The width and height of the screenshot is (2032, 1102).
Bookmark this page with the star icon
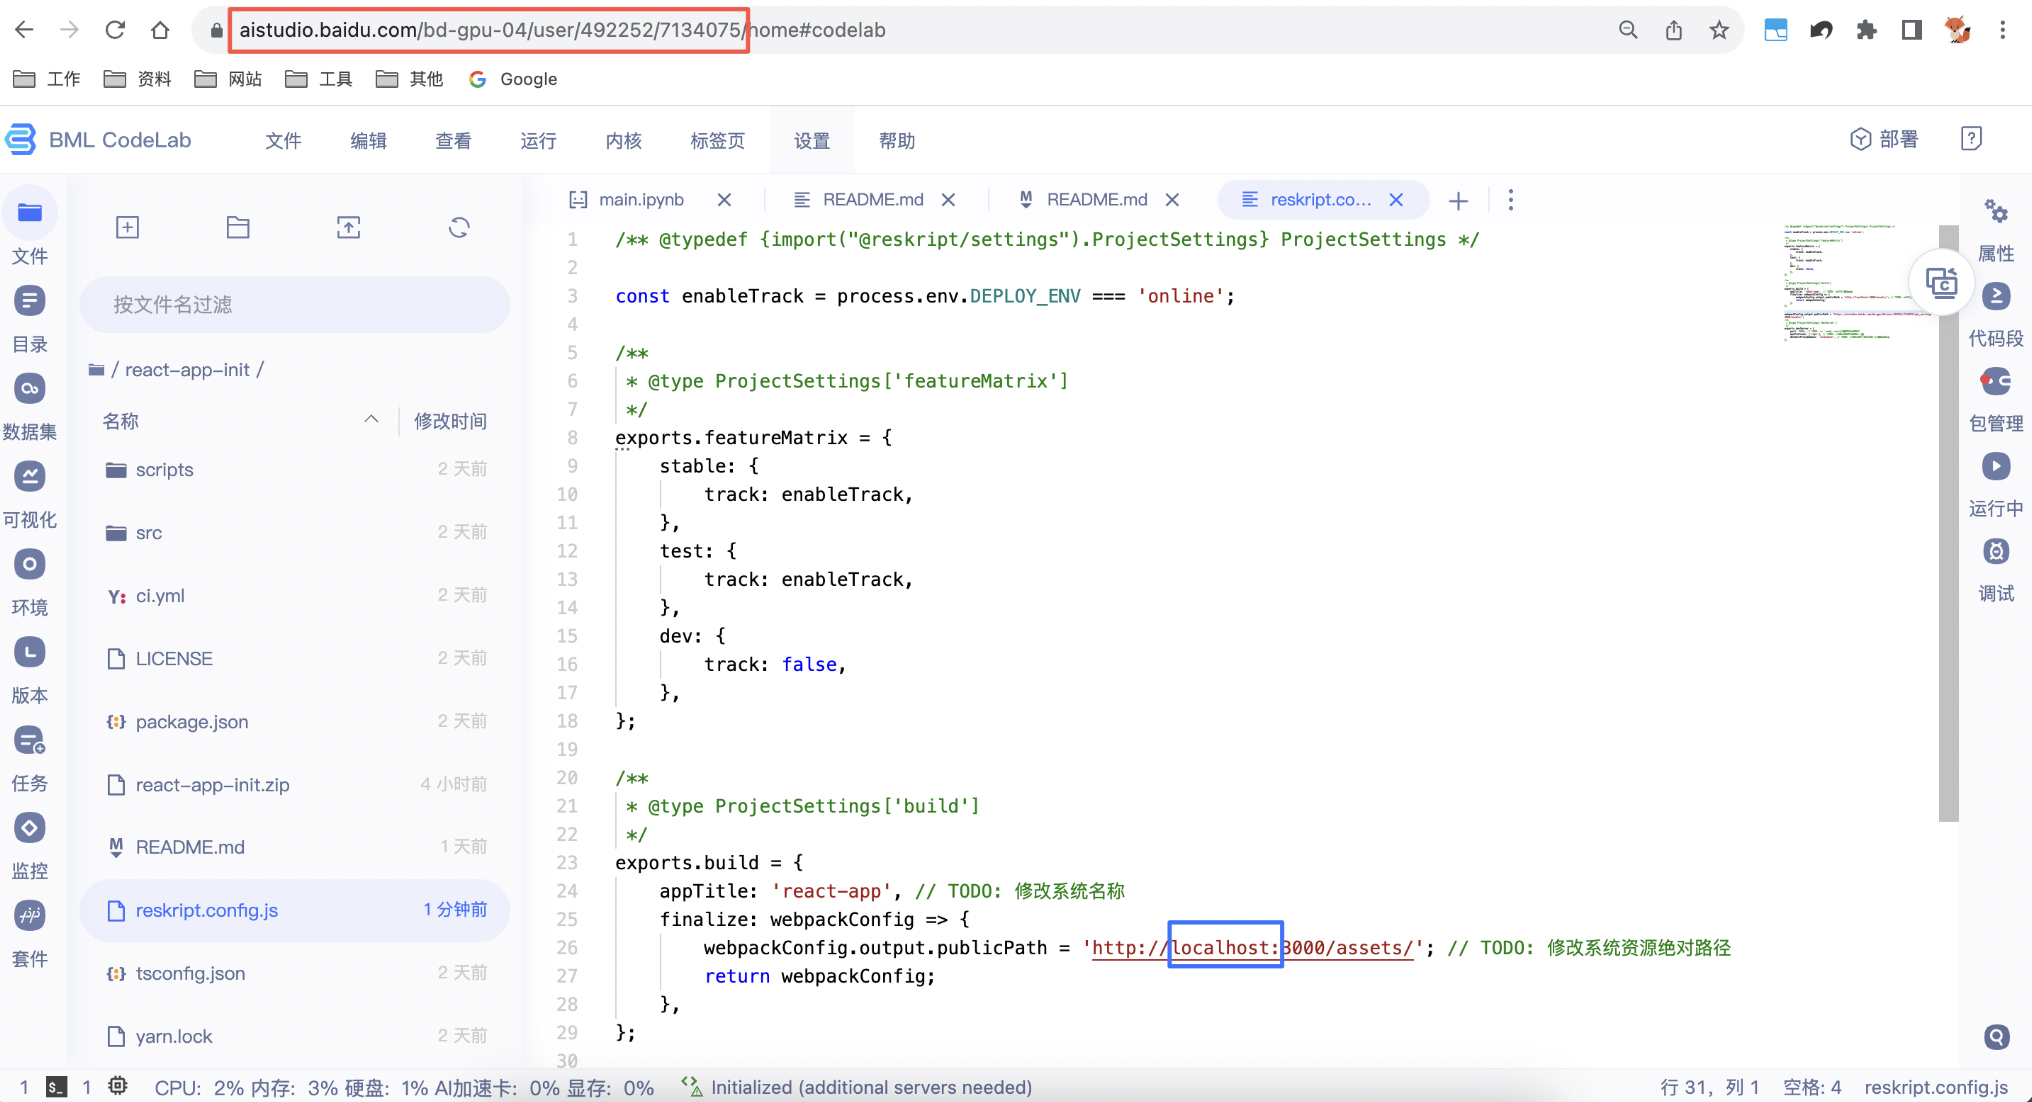point(1719,30)
